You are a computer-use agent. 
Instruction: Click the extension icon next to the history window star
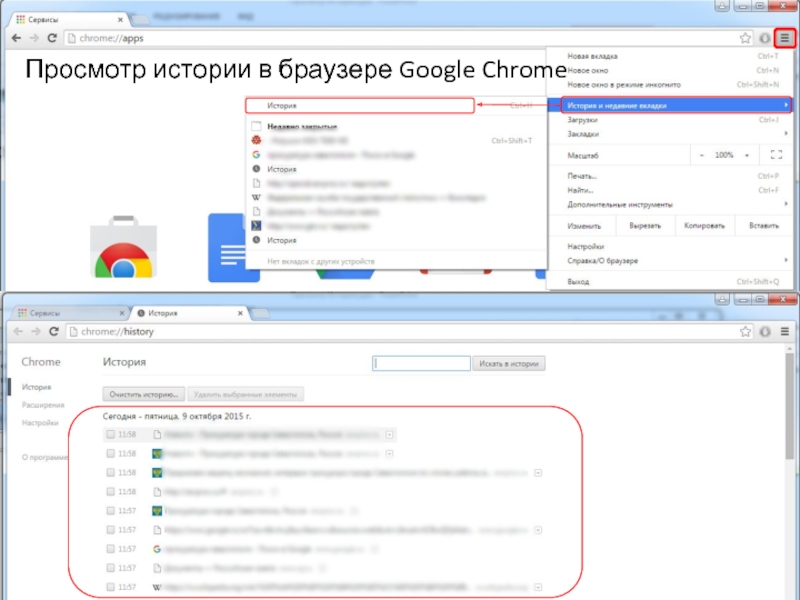pos(765,331)
